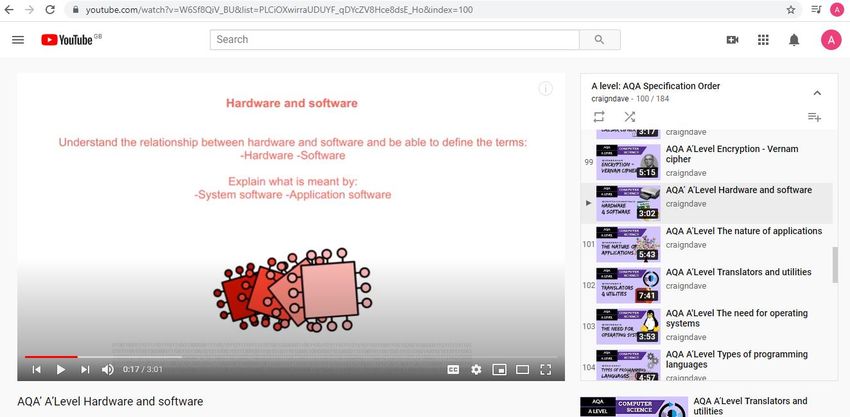Screen dimensions: 850x417
Task: Bookmark this page with the star icon
Action: (791, 9)
